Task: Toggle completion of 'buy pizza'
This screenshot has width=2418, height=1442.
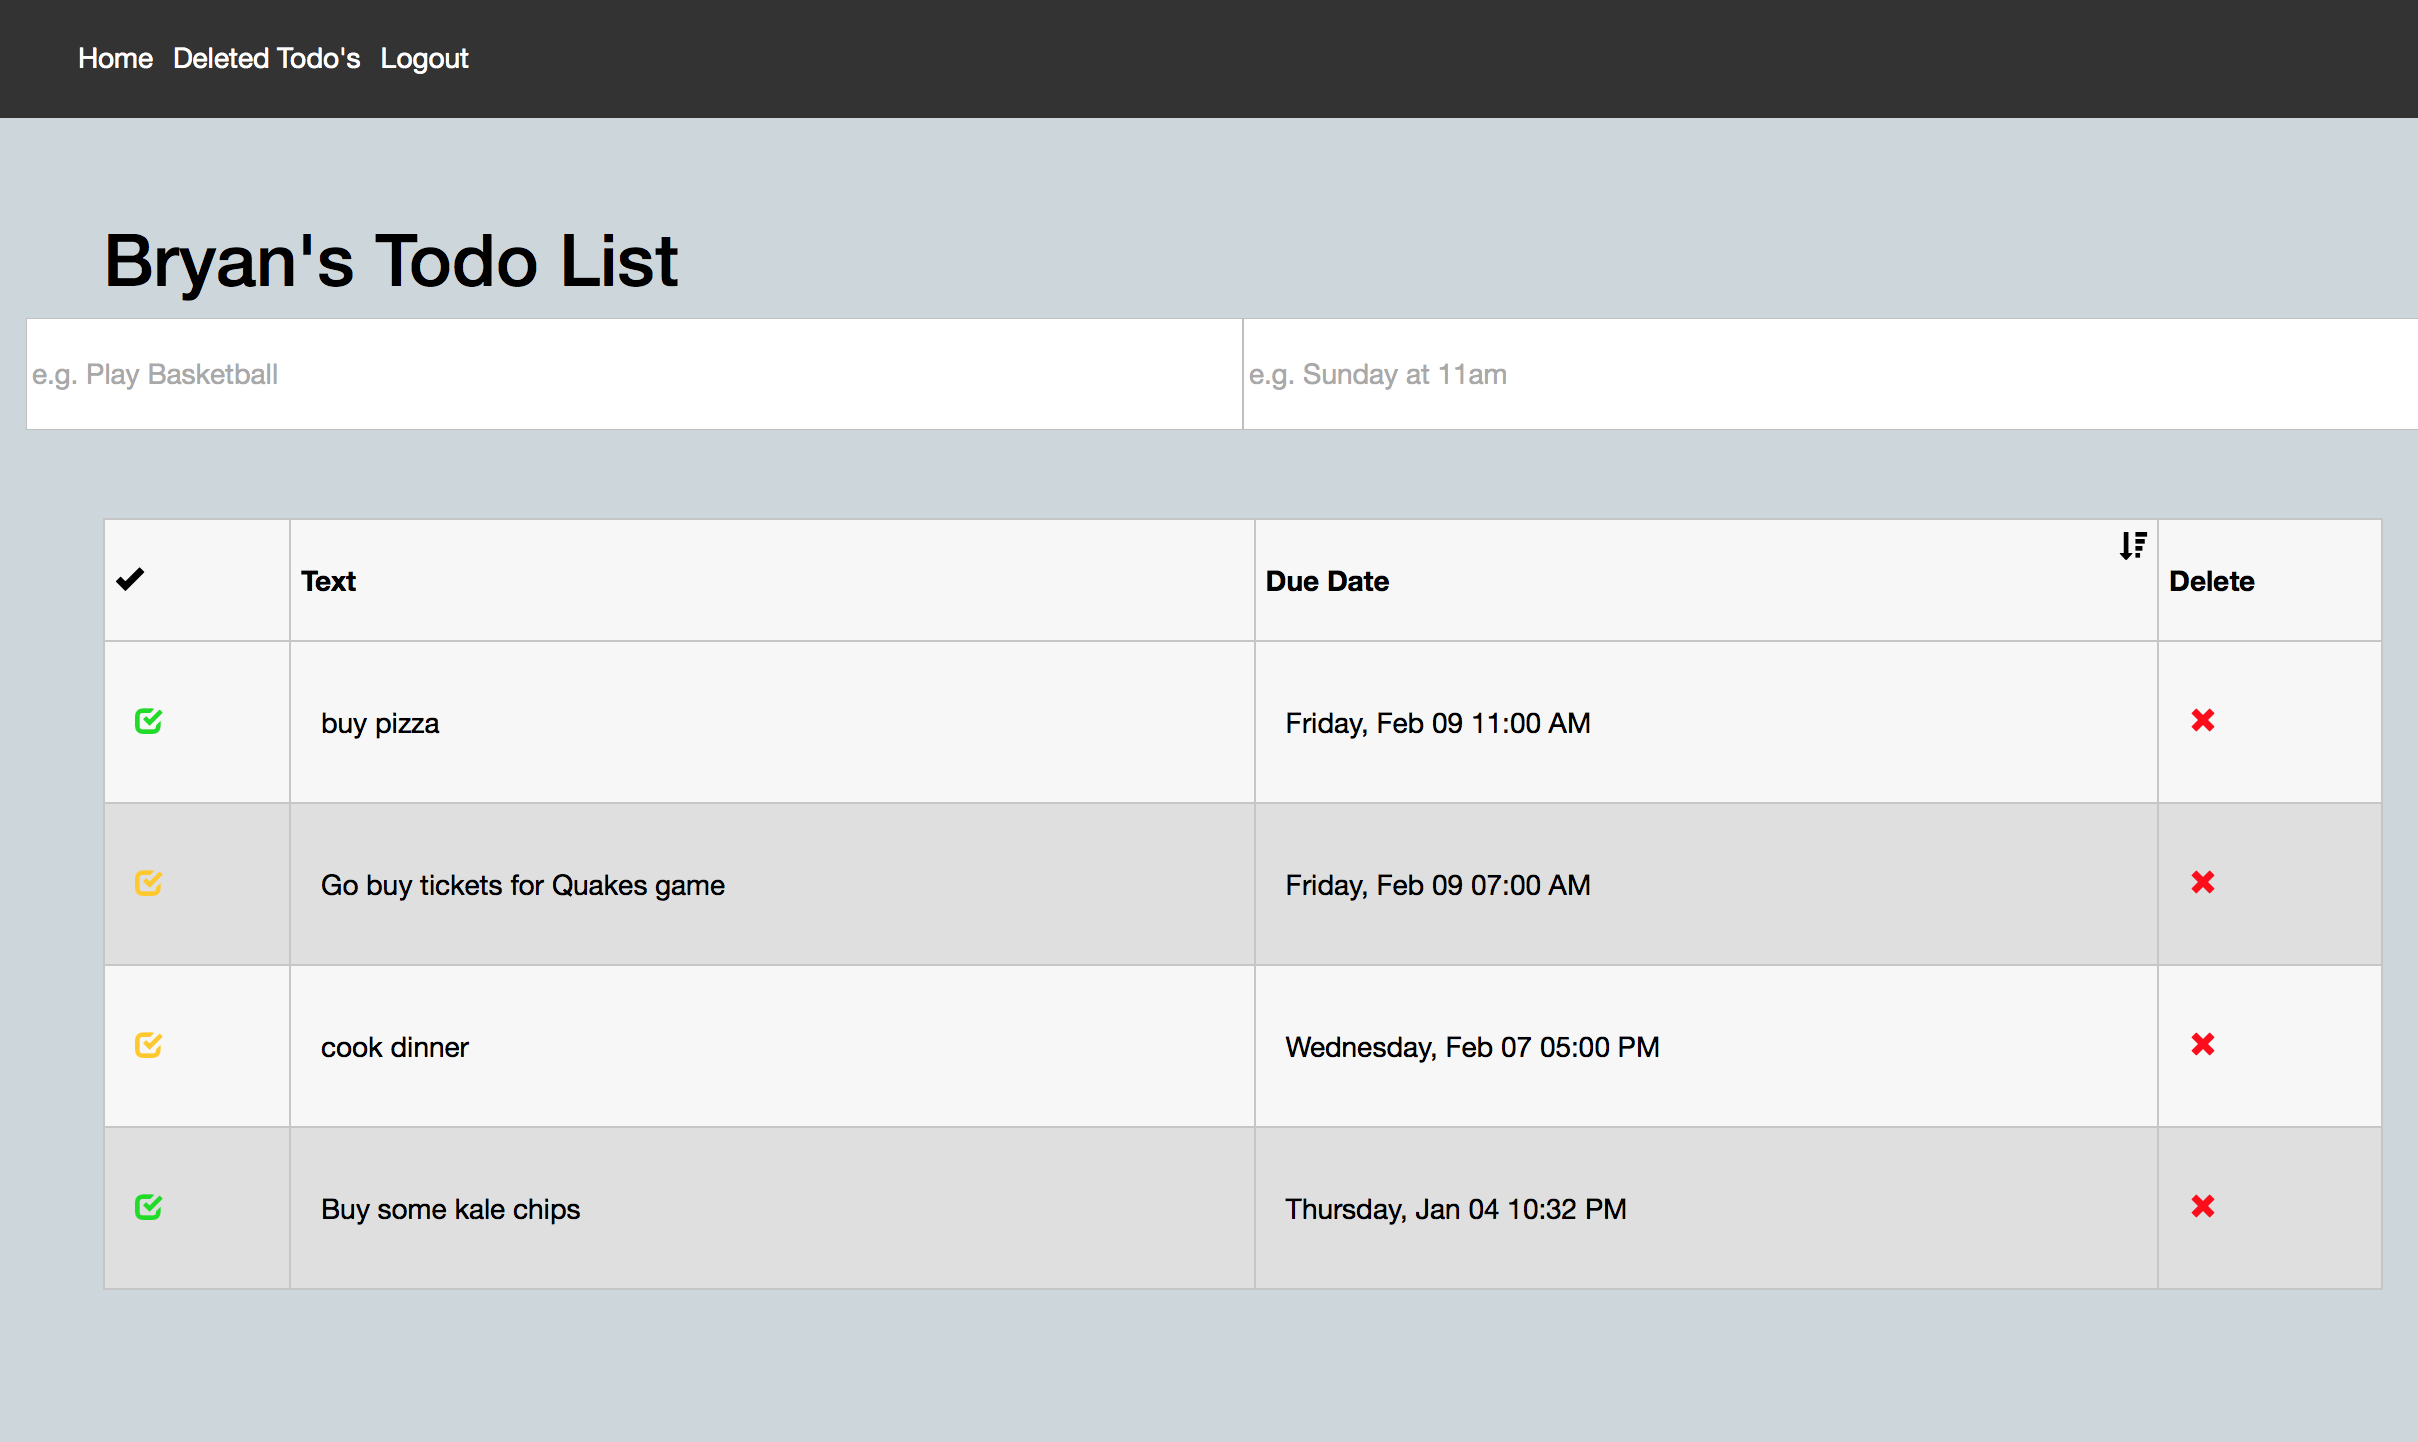Action: pyautogui.click(x=148, y=721)
